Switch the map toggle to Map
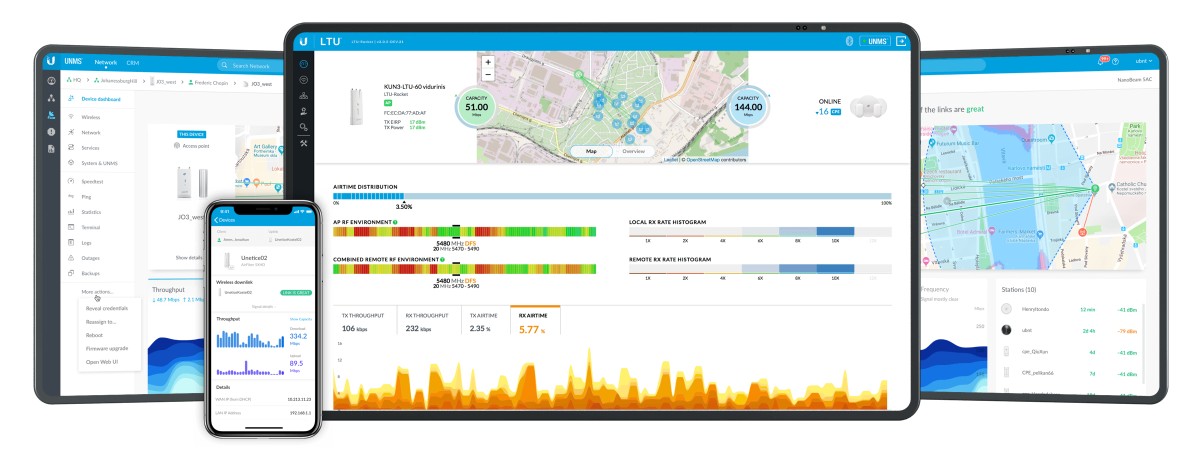Viewport: 1200px width, 456px height. point(591,151)
